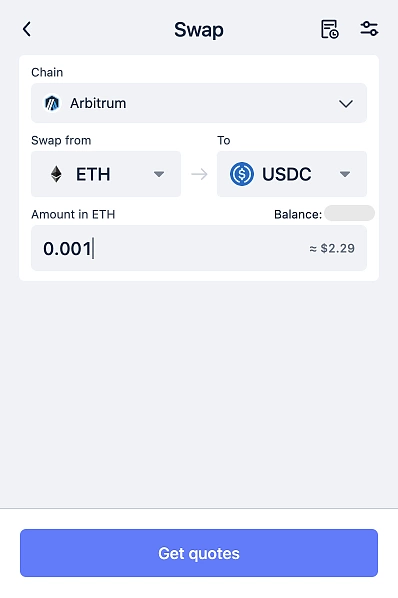Click the USDC token name
This screenshot has width=398, height=598.
point(287,174)
